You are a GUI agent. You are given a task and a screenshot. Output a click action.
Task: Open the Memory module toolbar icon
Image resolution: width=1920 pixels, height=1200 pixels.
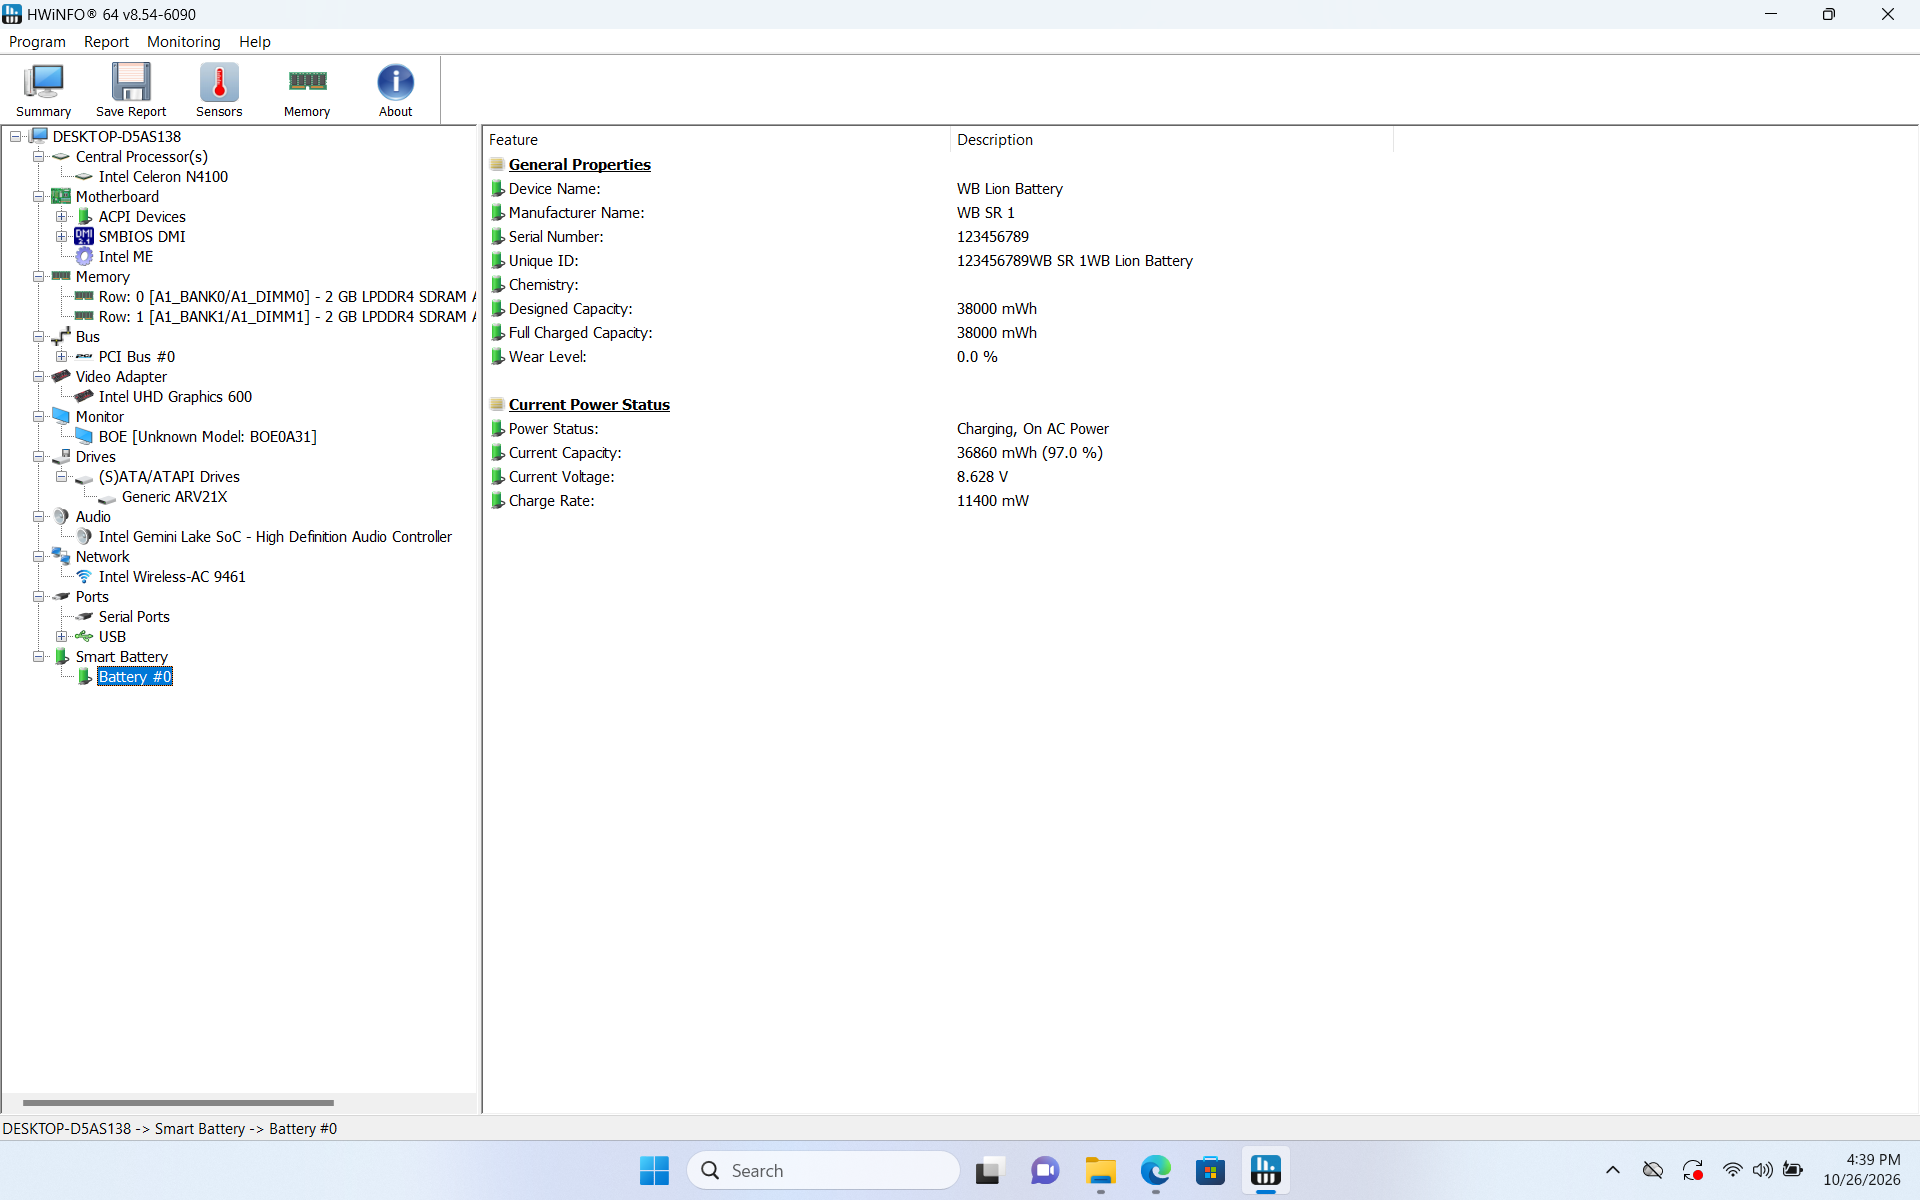point(307,90)
